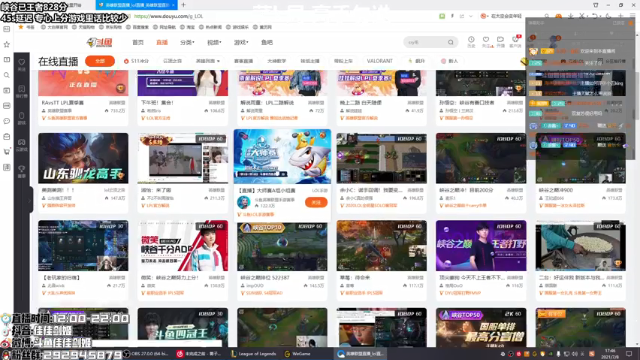640x360 pixels.
Task: Click the browser sidebar reading book icon
Action: [x=7, y=60]
